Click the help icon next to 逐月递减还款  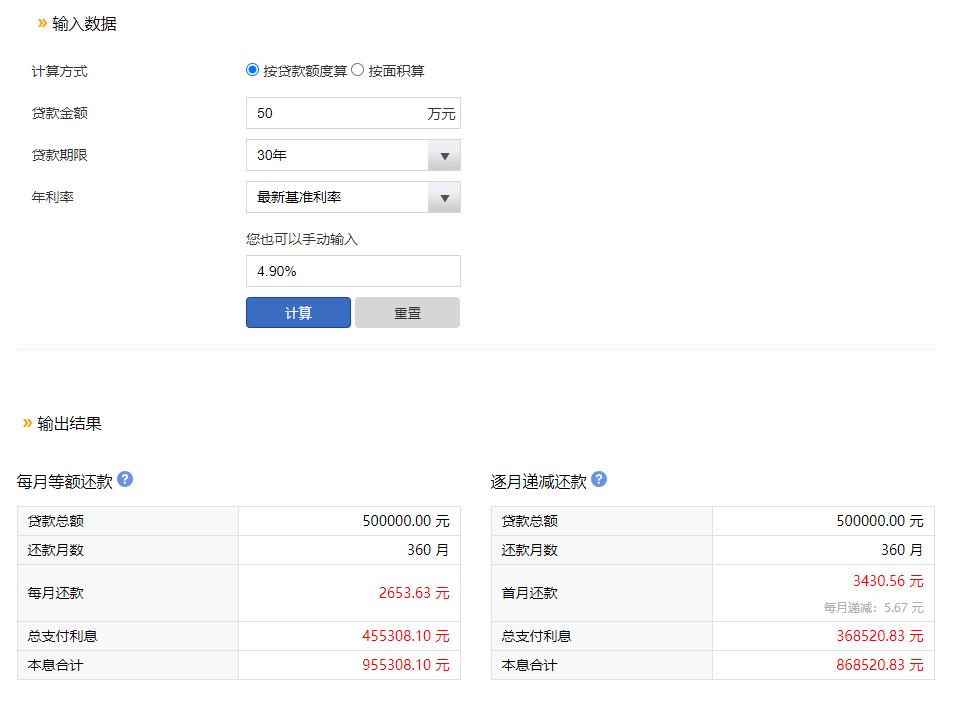pos(598,479)
